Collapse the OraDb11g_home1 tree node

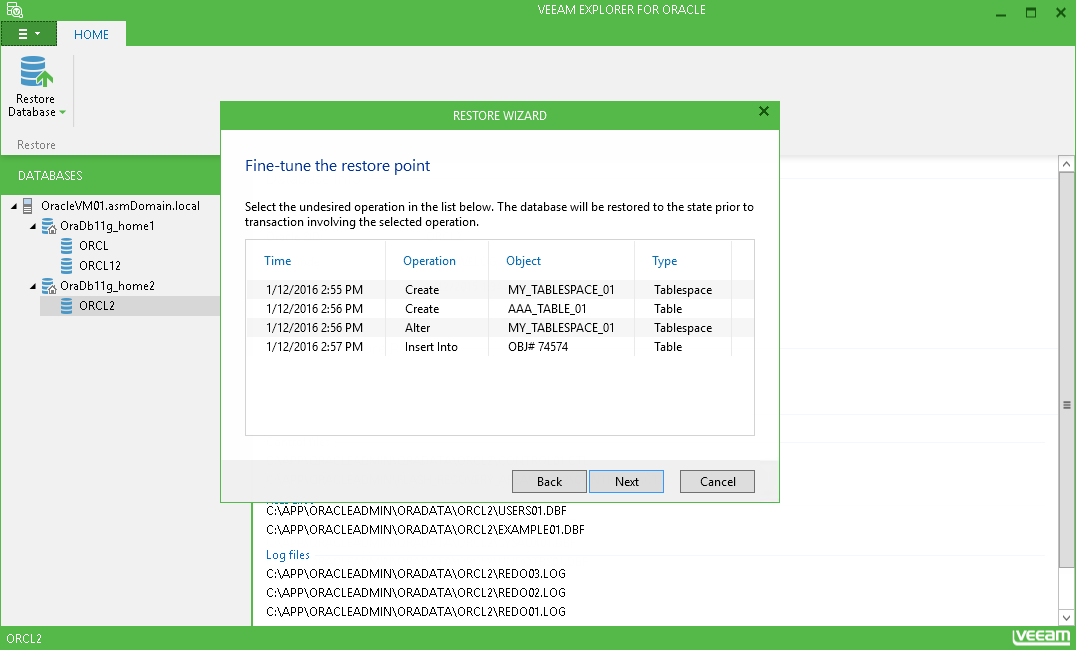tap(33, 227)
